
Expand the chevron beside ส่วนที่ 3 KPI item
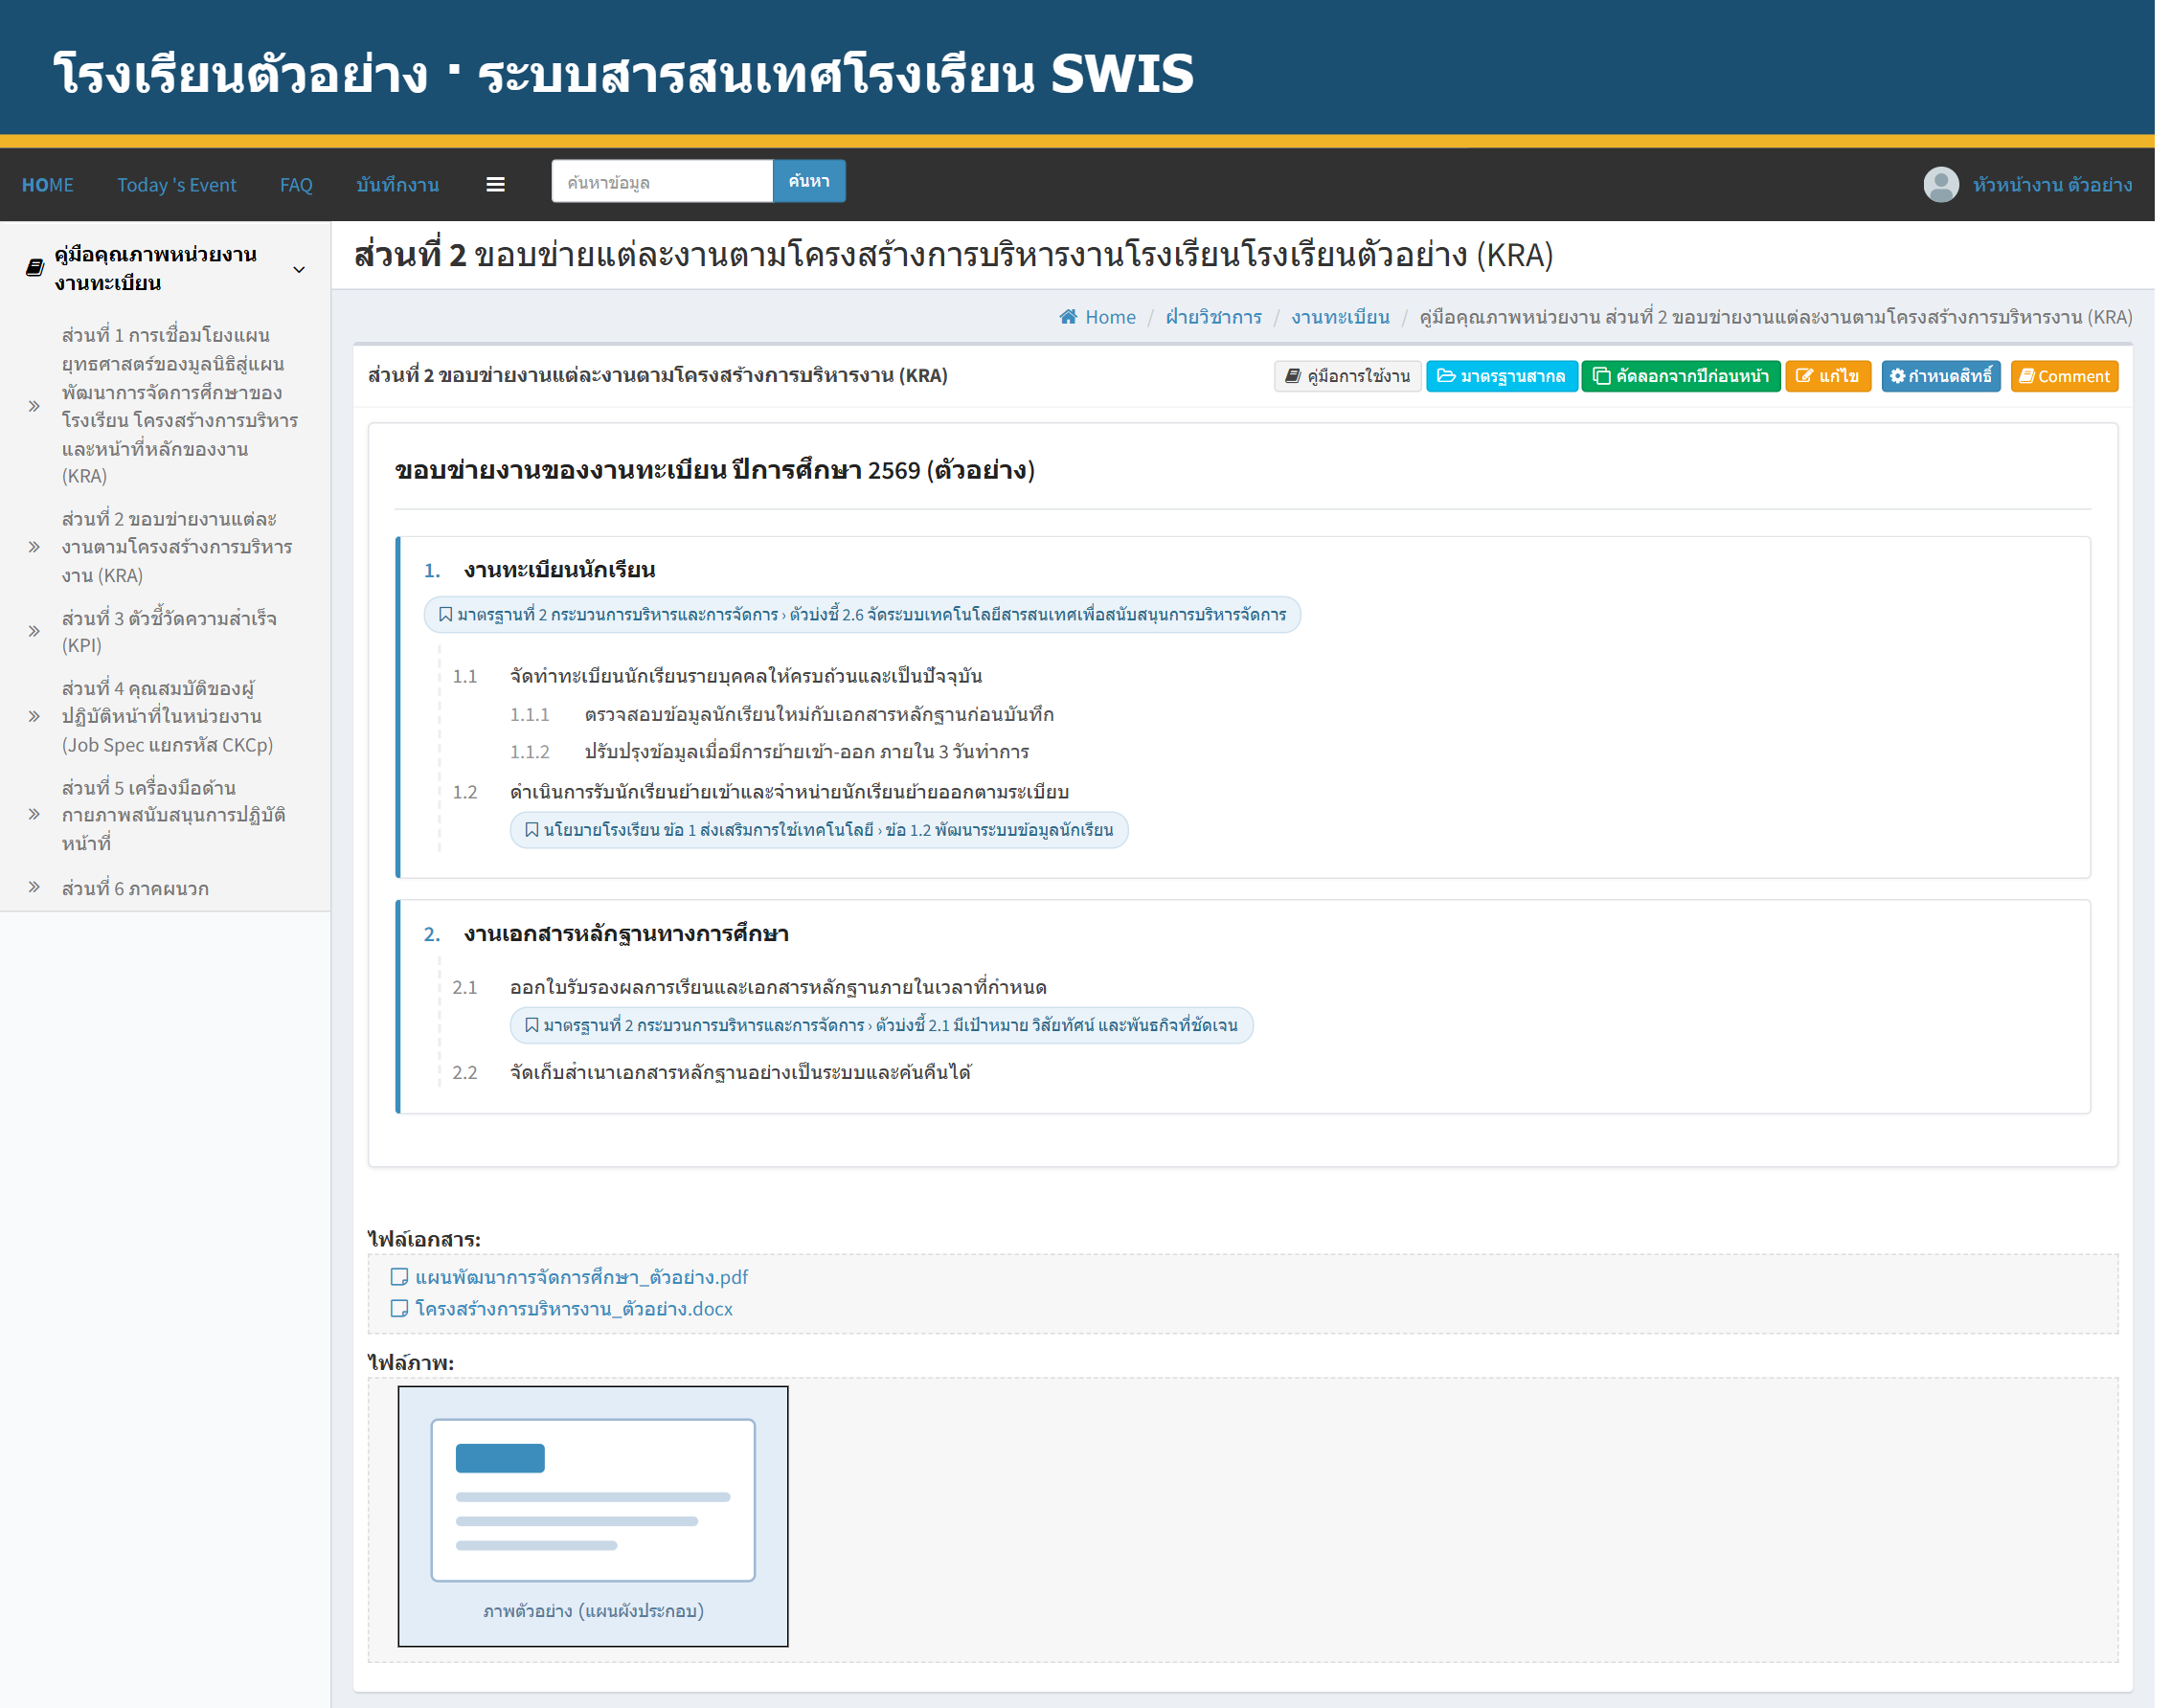click(x=34, y=631)
